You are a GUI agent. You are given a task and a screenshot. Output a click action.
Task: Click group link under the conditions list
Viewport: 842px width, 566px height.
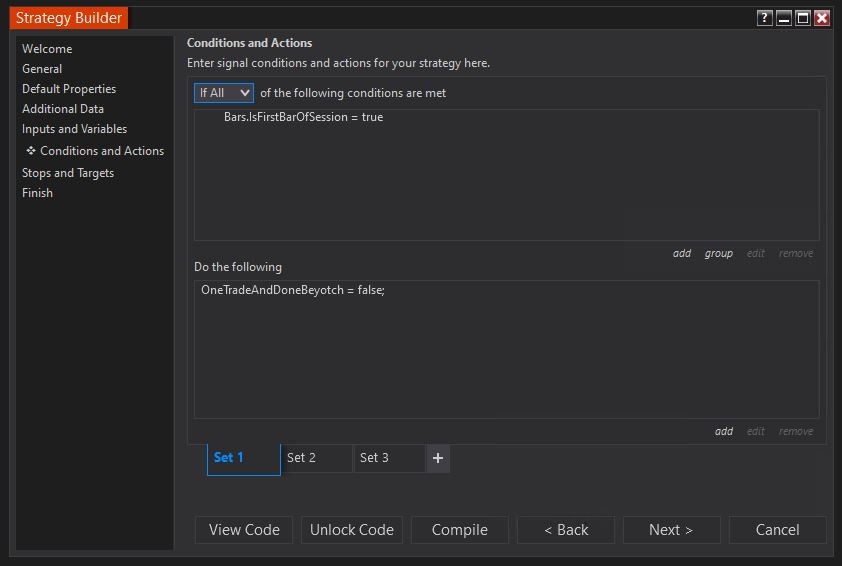pyautogui.click(x=718, y=254)
